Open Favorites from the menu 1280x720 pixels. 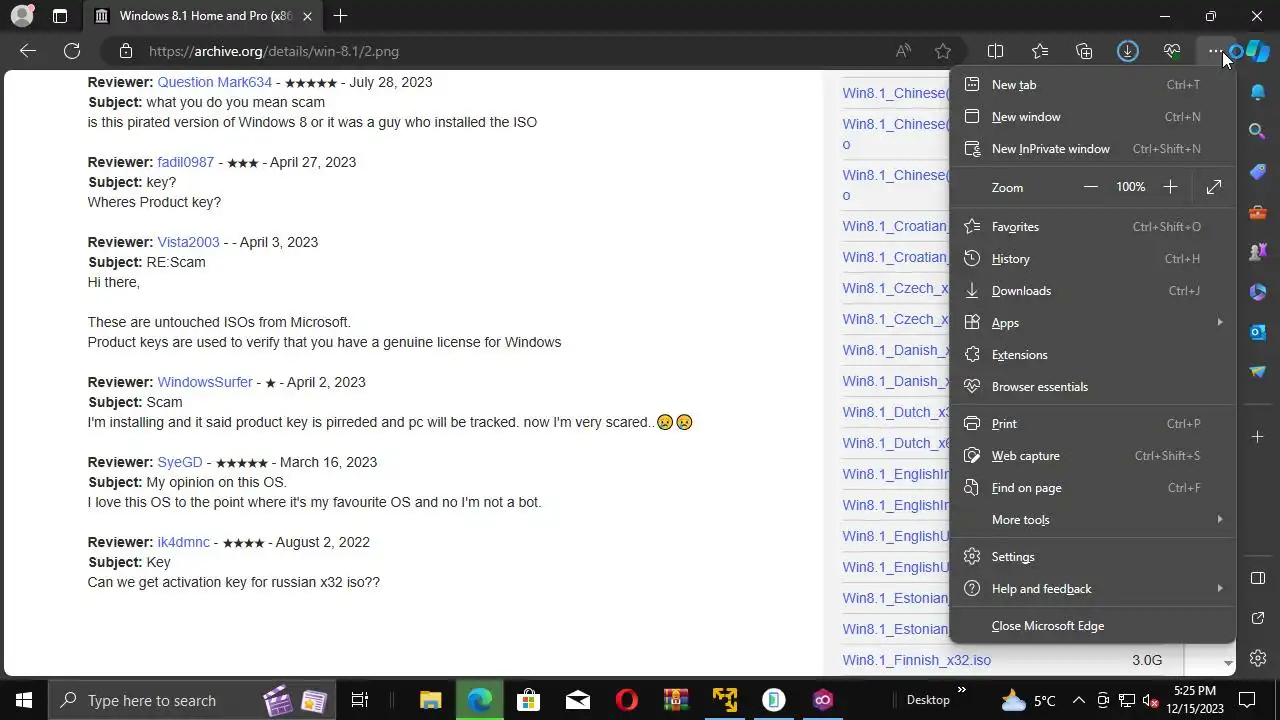point(1092,227)
